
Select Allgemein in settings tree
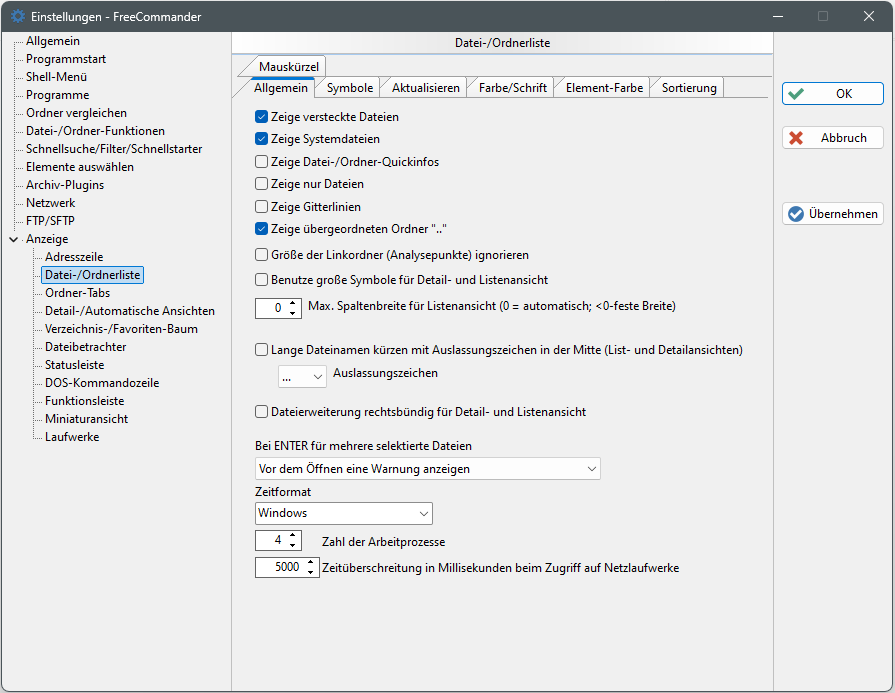[x=53, y=41]
